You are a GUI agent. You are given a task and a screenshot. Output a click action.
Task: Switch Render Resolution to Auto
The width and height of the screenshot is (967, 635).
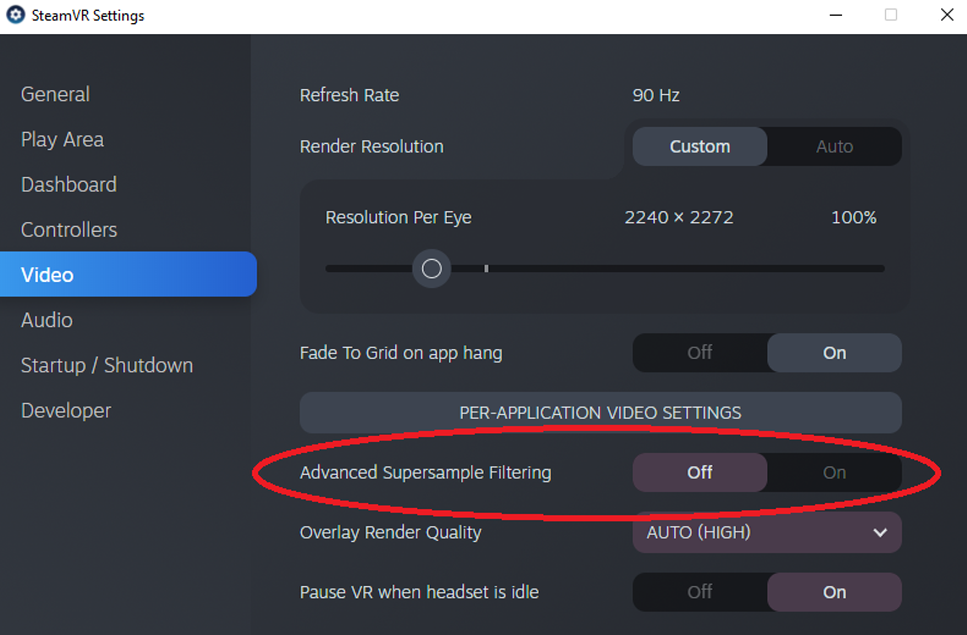coord(834,147)
